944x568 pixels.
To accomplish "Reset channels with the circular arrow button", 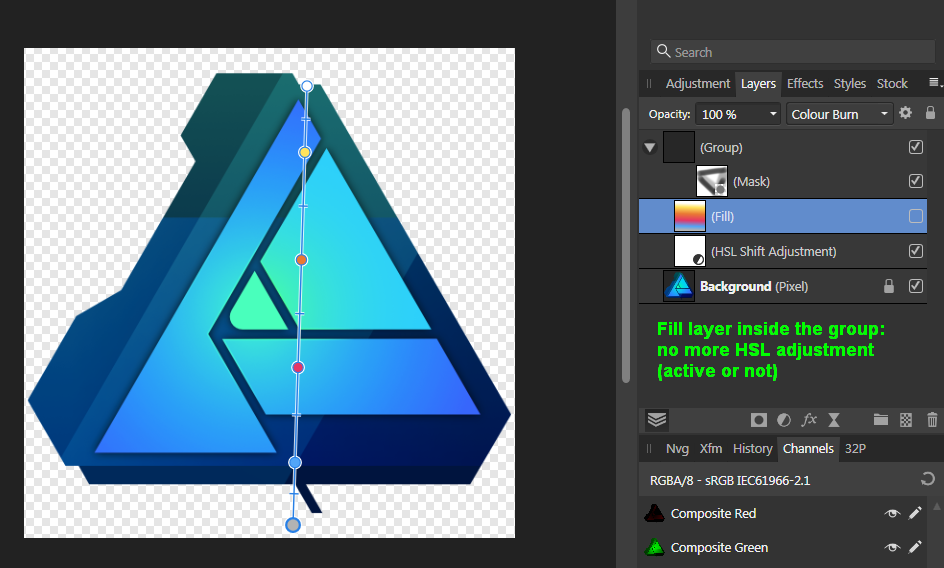I will click(929, 480).
